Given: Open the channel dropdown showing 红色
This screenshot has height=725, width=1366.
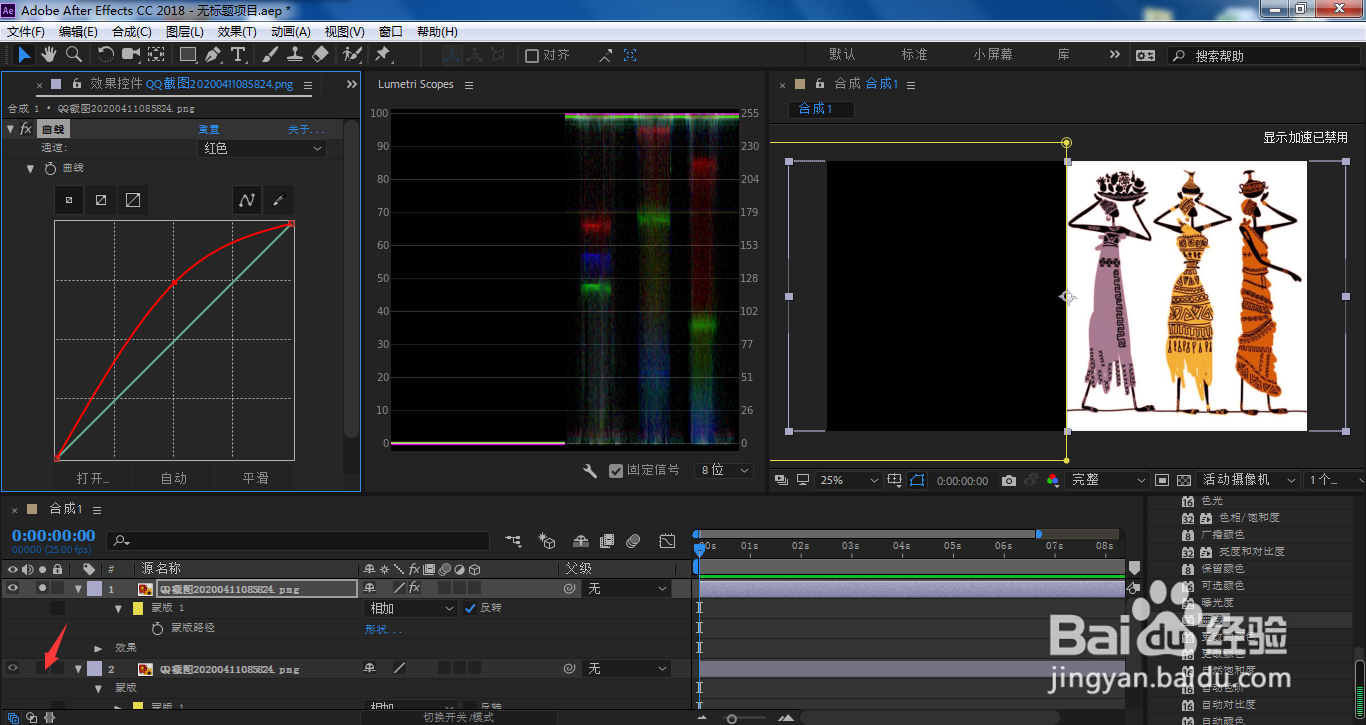Looking at the screenshot, I should click(262, 148).
